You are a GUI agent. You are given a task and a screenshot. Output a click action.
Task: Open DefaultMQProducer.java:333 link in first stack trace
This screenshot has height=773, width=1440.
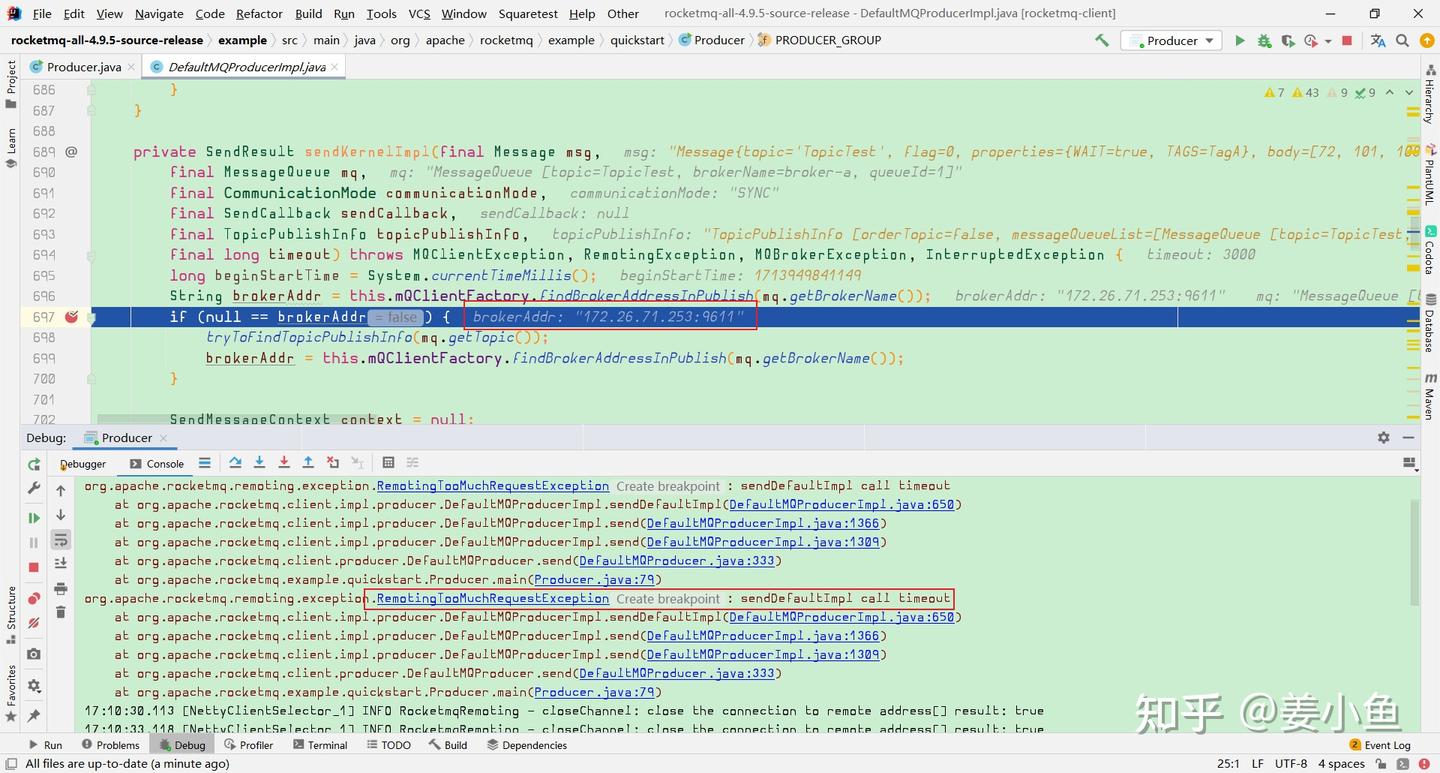pyautogui.click(x=676, y=561)
